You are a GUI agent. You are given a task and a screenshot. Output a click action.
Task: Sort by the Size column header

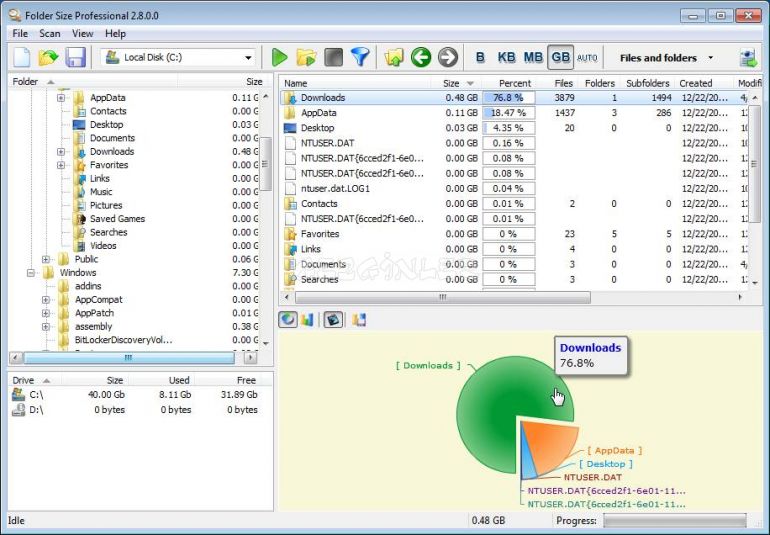pyautogui.click(x=456, y=83)
